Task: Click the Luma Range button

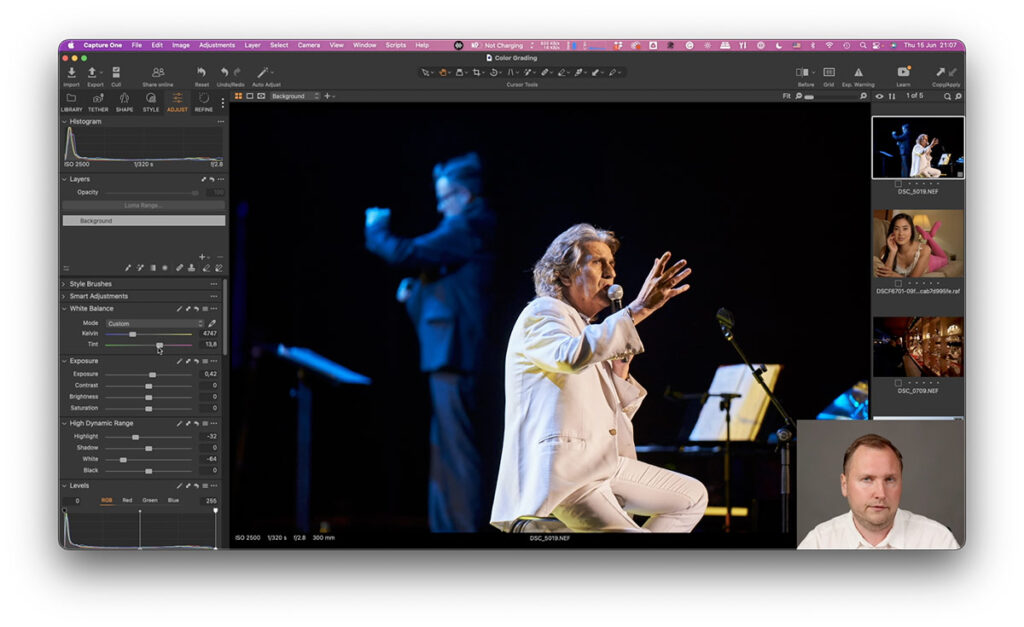Action: point(143,205)
